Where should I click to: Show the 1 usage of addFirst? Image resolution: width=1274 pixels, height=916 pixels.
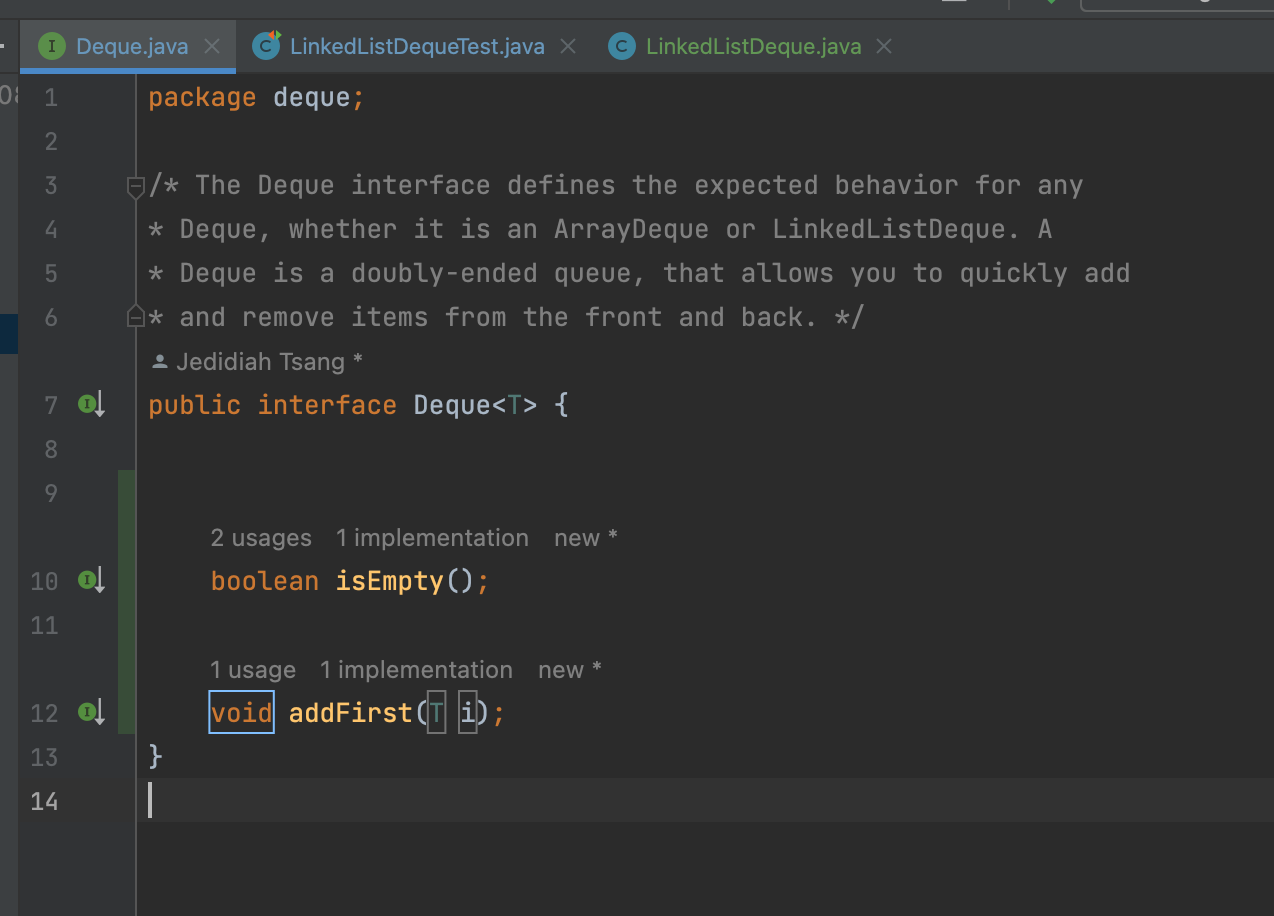click(253, 670)
